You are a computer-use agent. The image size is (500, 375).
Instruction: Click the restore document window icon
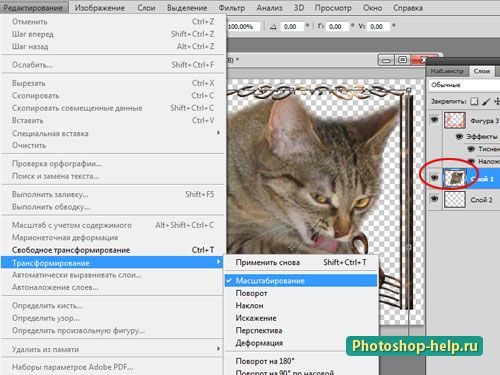point(402,60)
